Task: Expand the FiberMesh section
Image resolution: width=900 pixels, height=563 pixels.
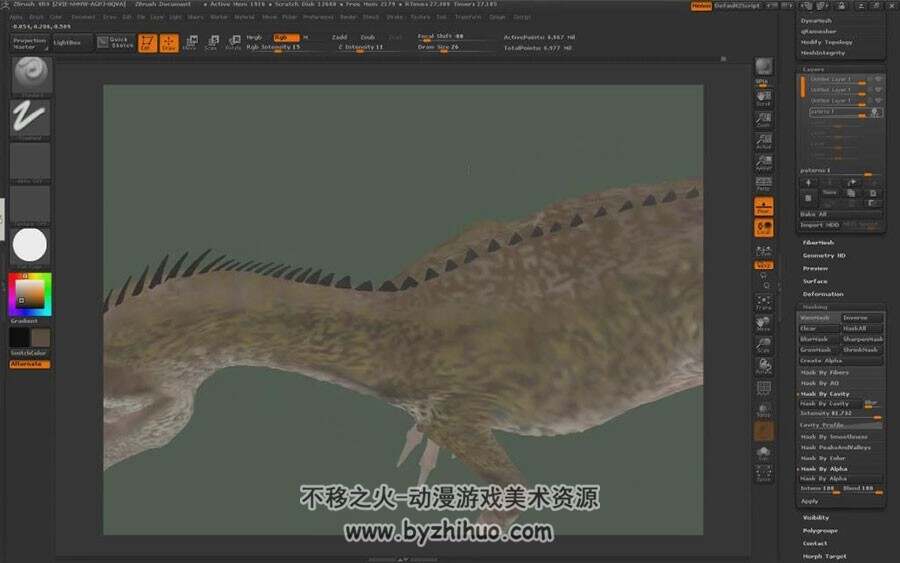Action: (x=818, y=243)
